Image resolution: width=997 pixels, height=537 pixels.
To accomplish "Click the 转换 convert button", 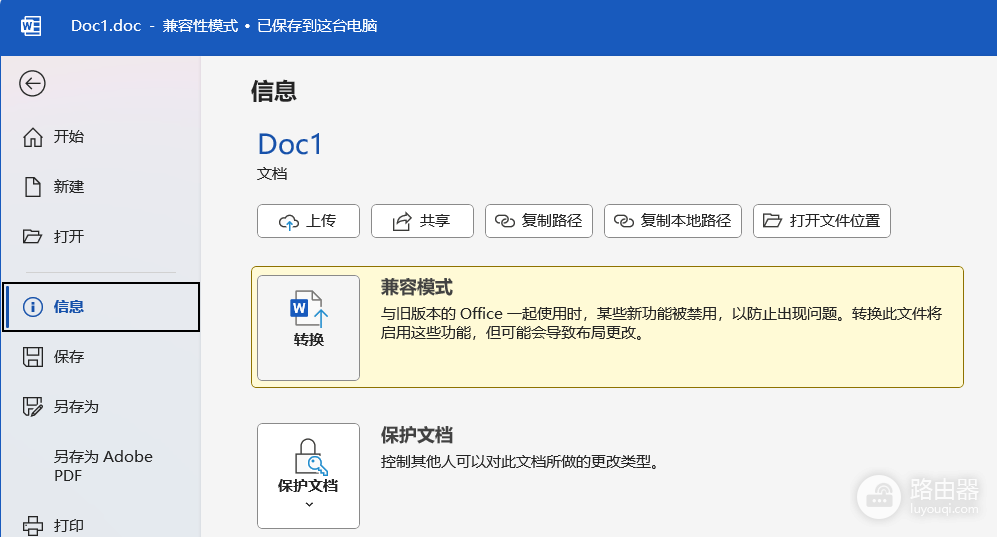I will [x=308, y=328].
